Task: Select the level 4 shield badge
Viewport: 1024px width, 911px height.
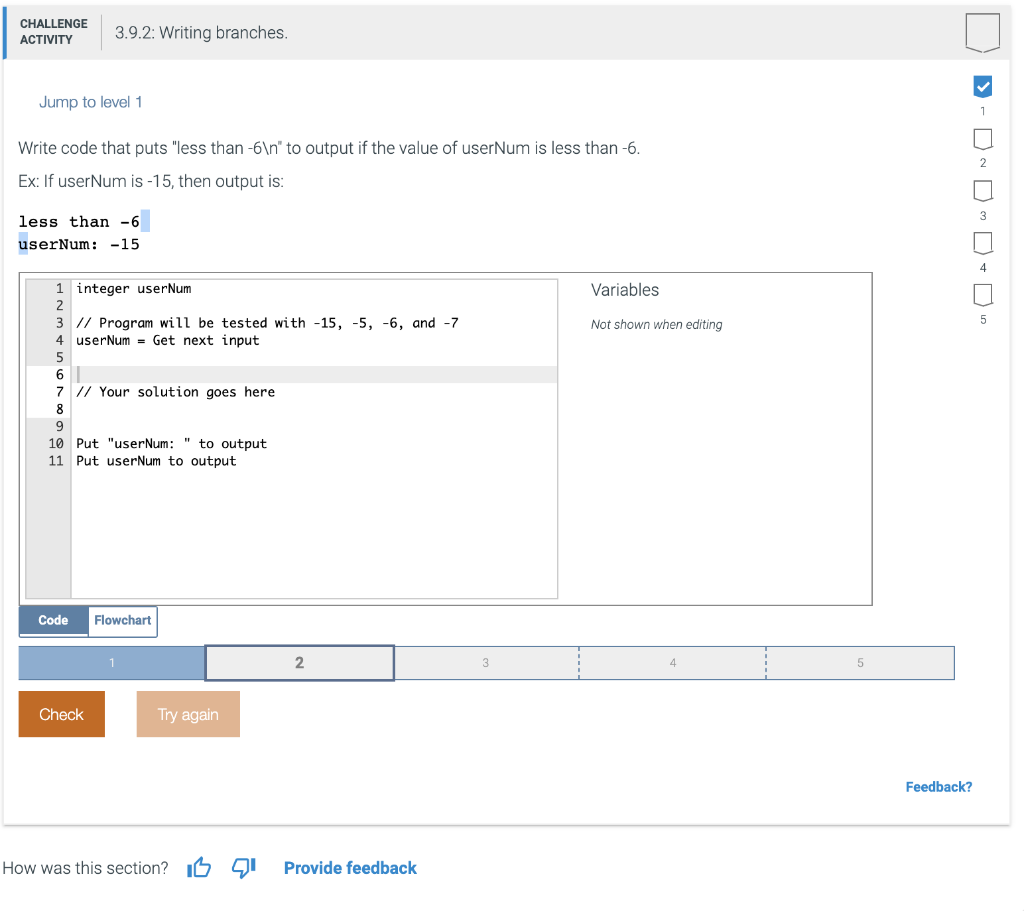Action: pyautogui.click(x=983, y=242)
